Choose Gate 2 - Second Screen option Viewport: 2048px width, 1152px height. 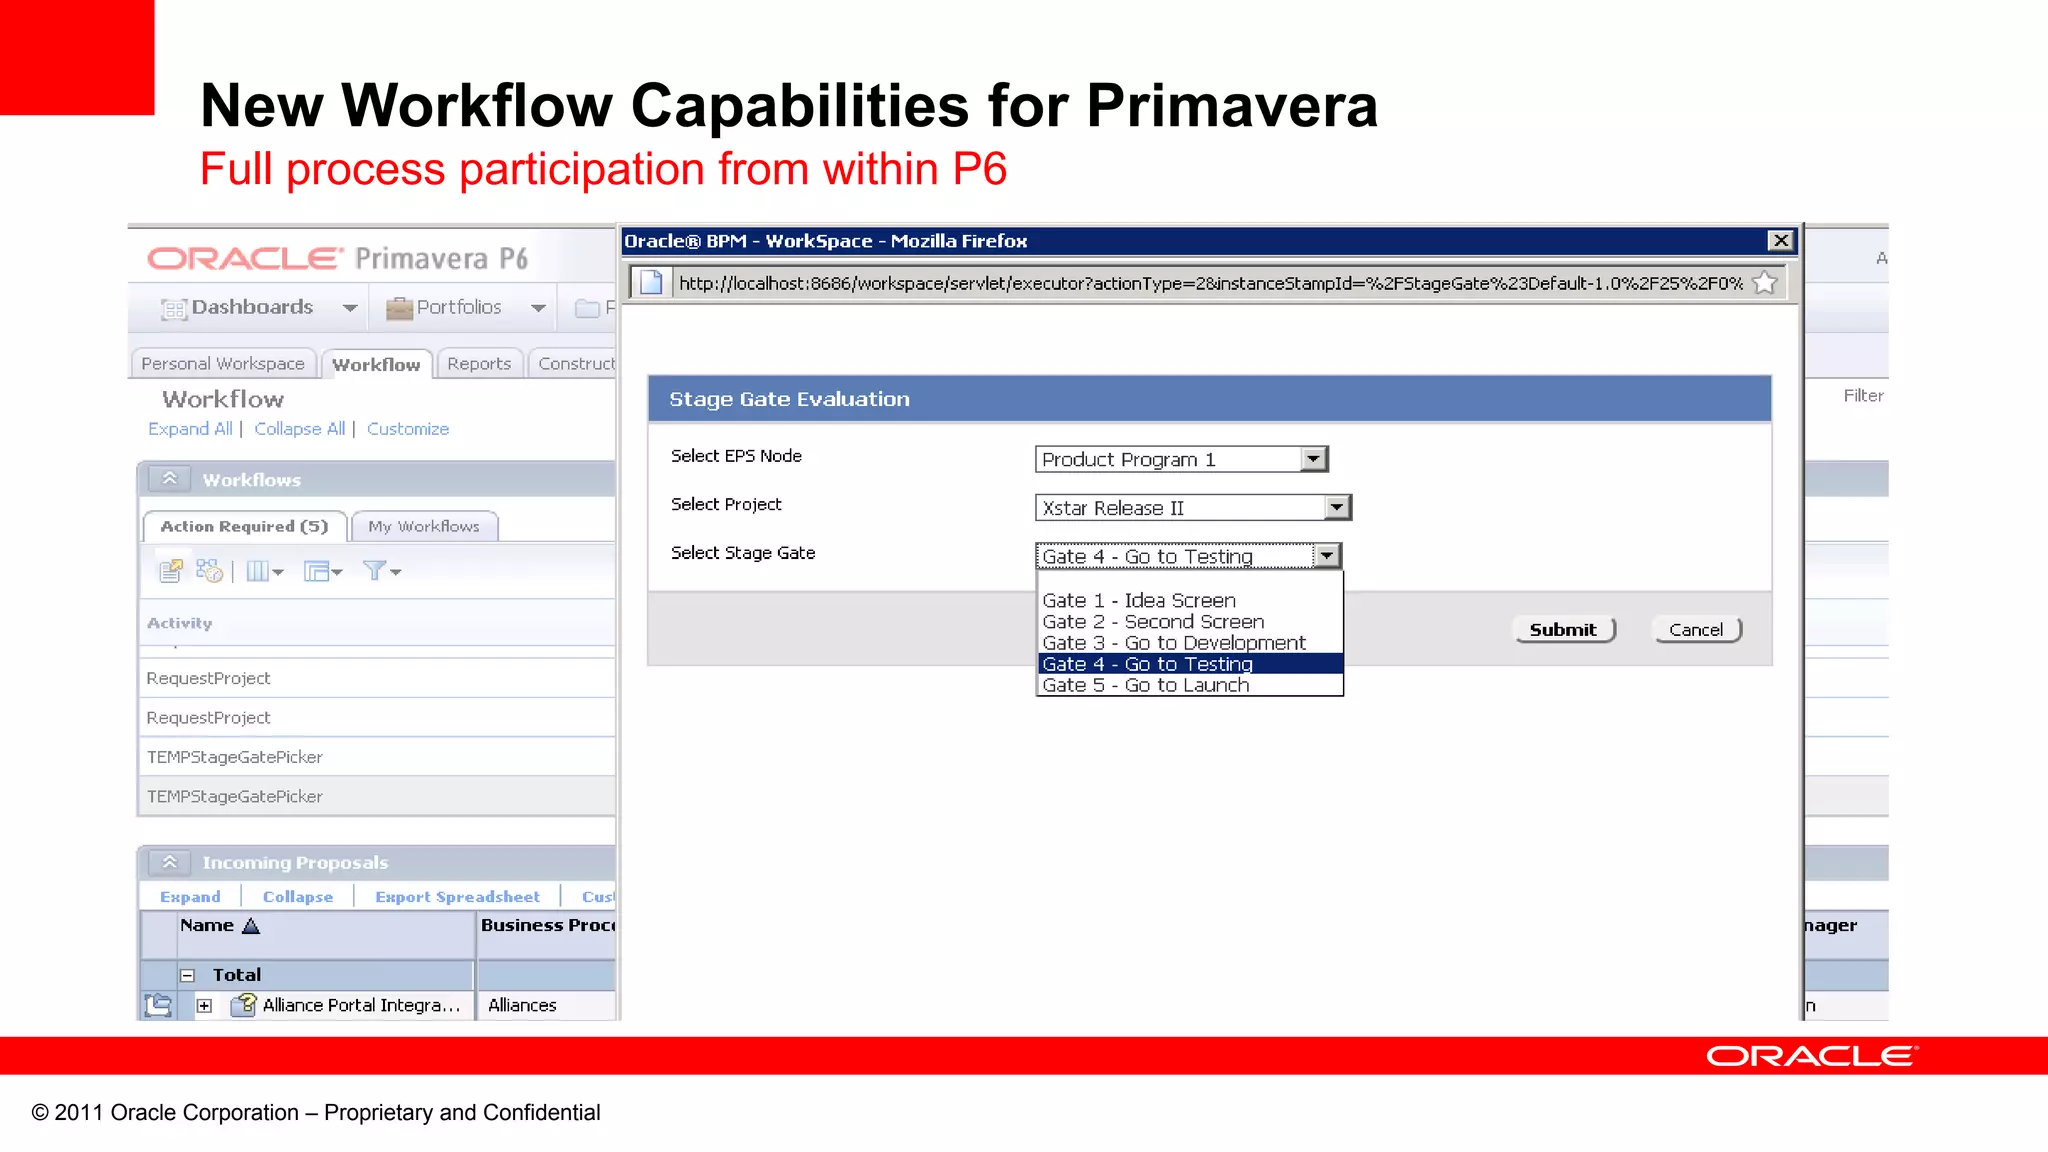[x=1190, y=621]
